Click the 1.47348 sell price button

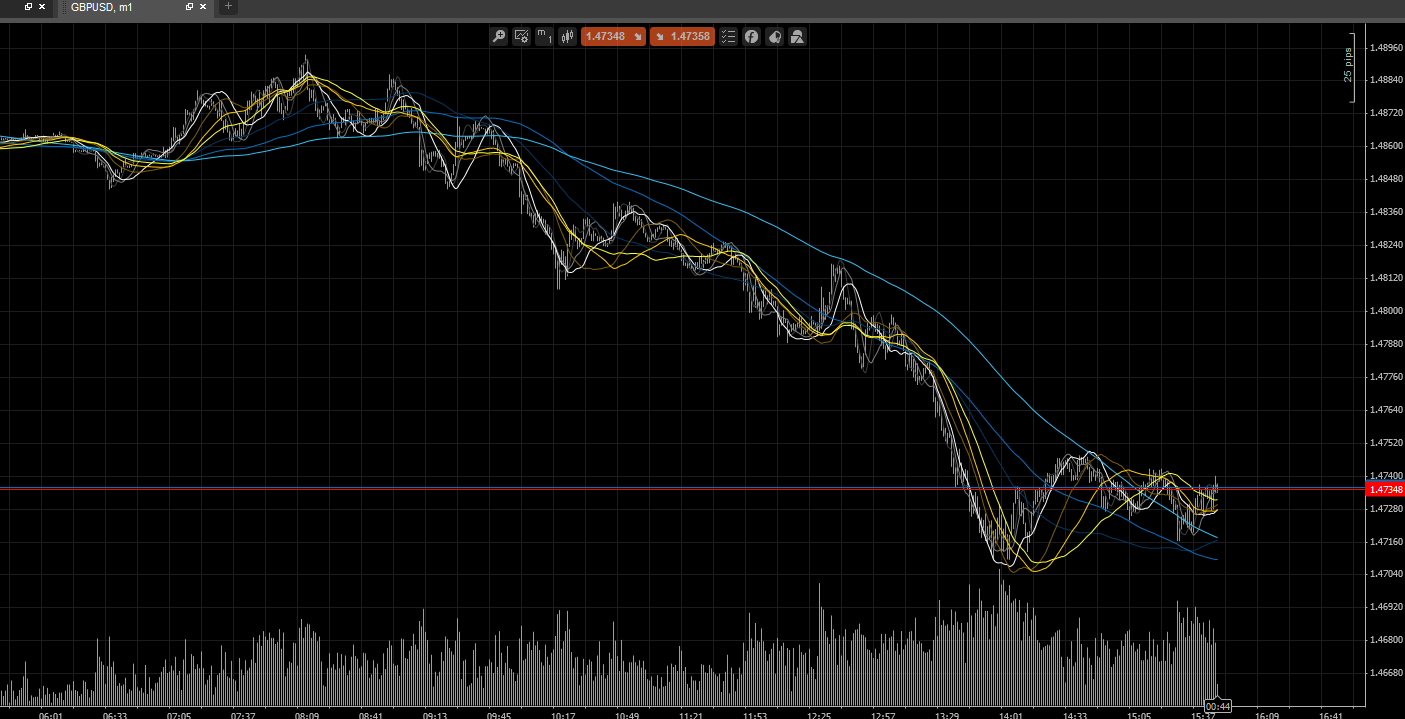click(x=612, y=36)
